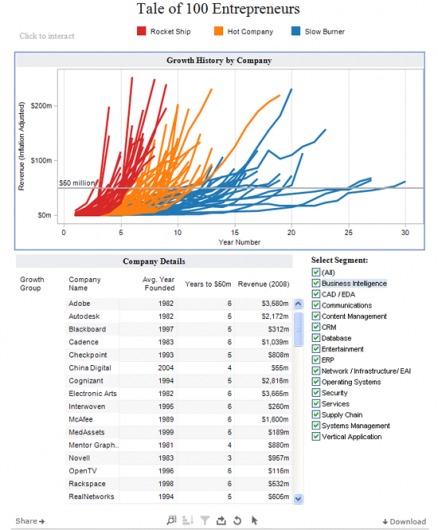
Task: Click the Growth History by Company header
Action: [x=219, y=61]
